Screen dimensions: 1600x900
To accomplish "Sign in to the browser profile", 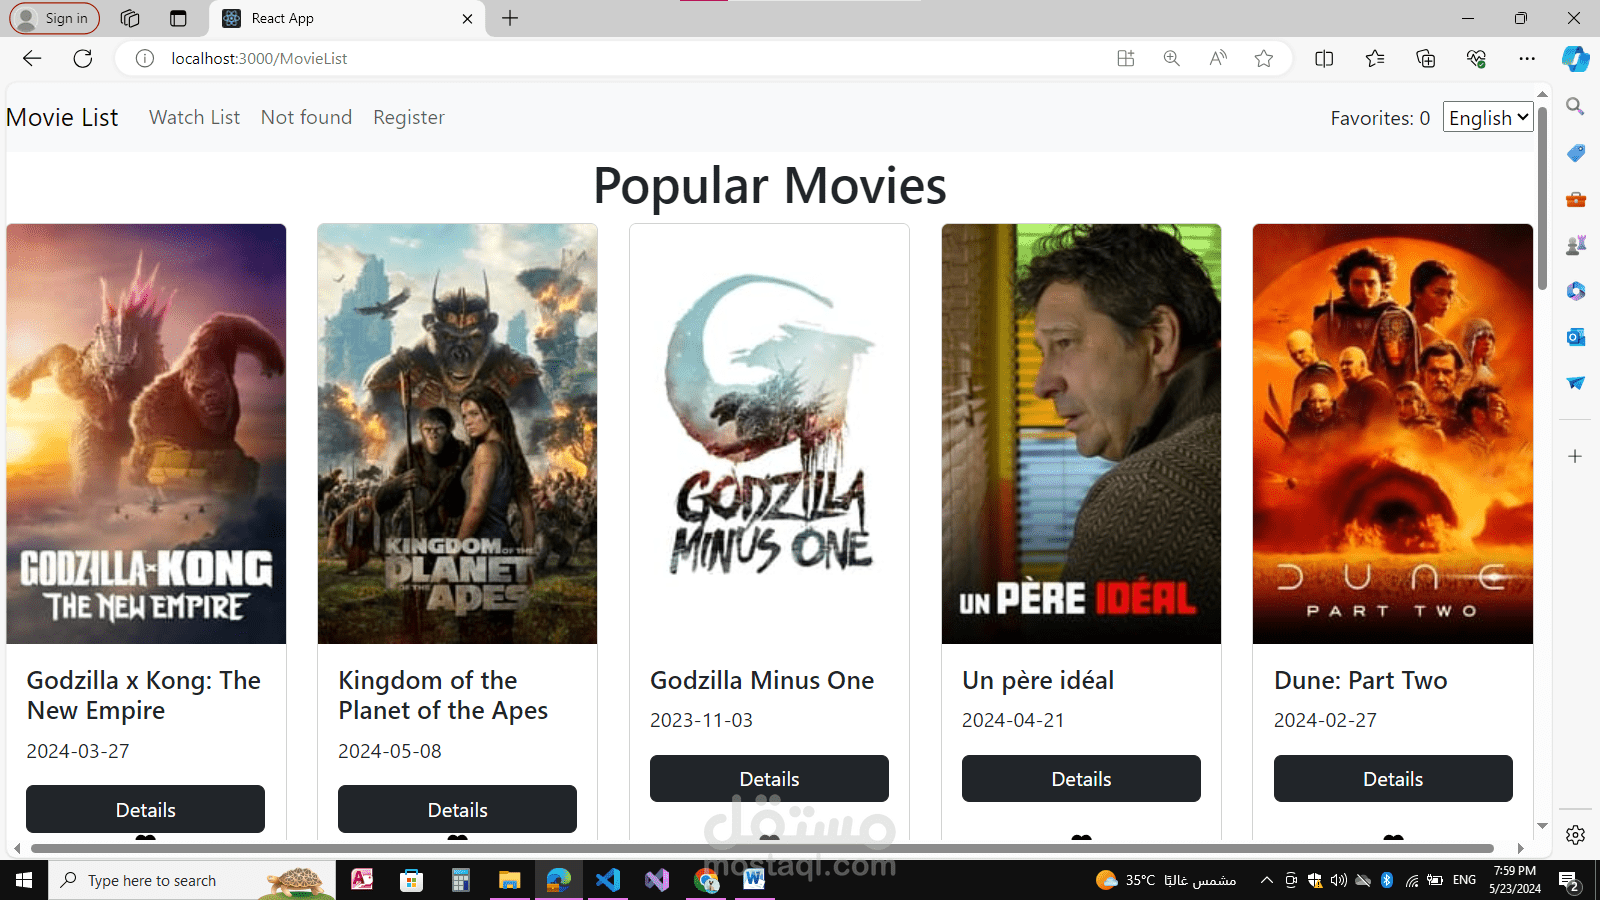I will tap(55, 18).
